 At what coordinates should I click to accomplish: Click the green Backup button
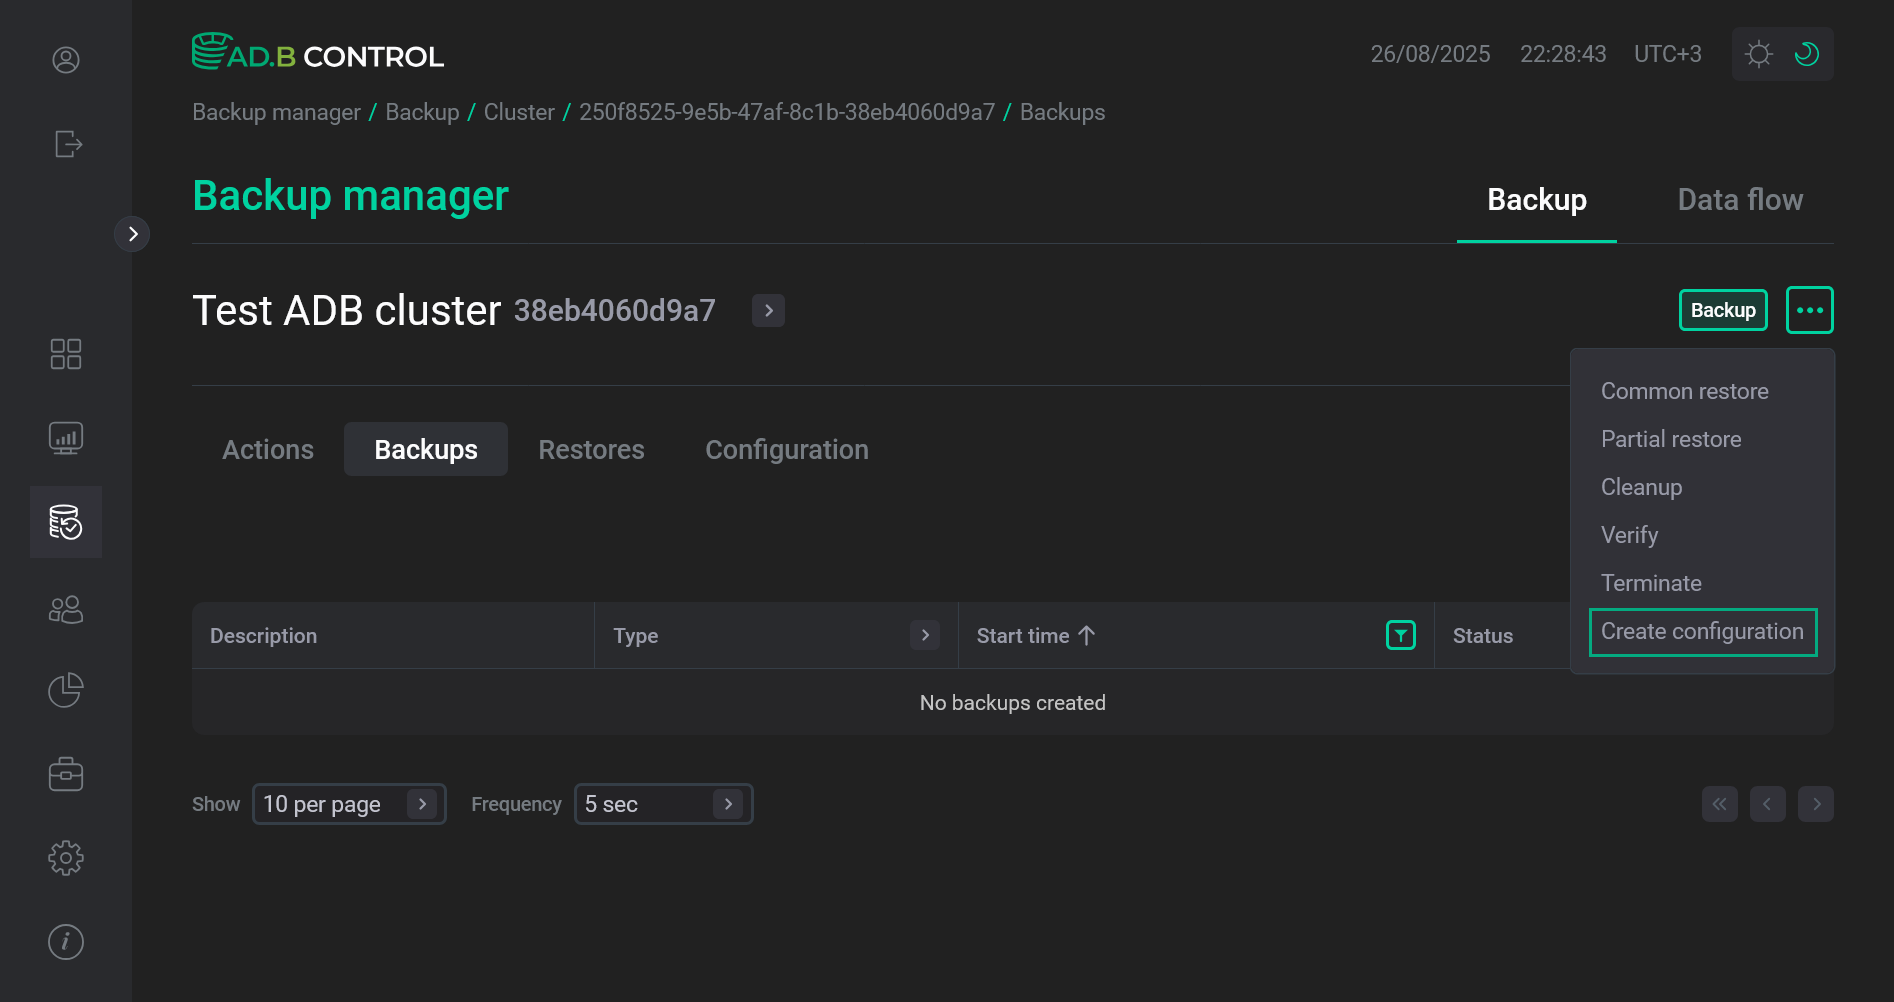point(1722,310)
